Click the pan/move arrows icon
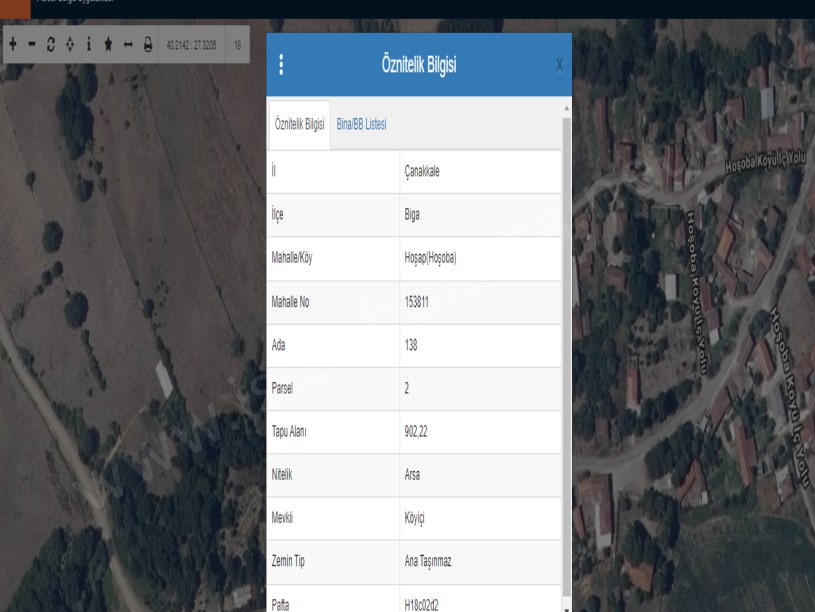Image resolution: width=815 pixels, height=612 pixels. [x=69, y=46]
